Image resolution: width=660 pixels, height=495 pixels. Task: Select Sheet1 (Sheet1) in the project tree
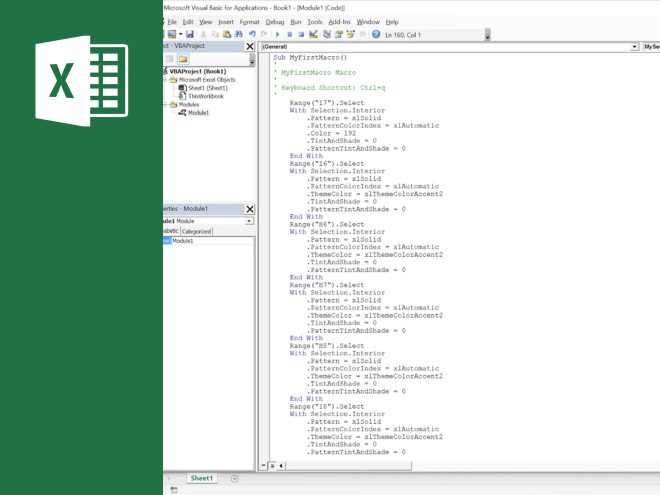[208, 88]
